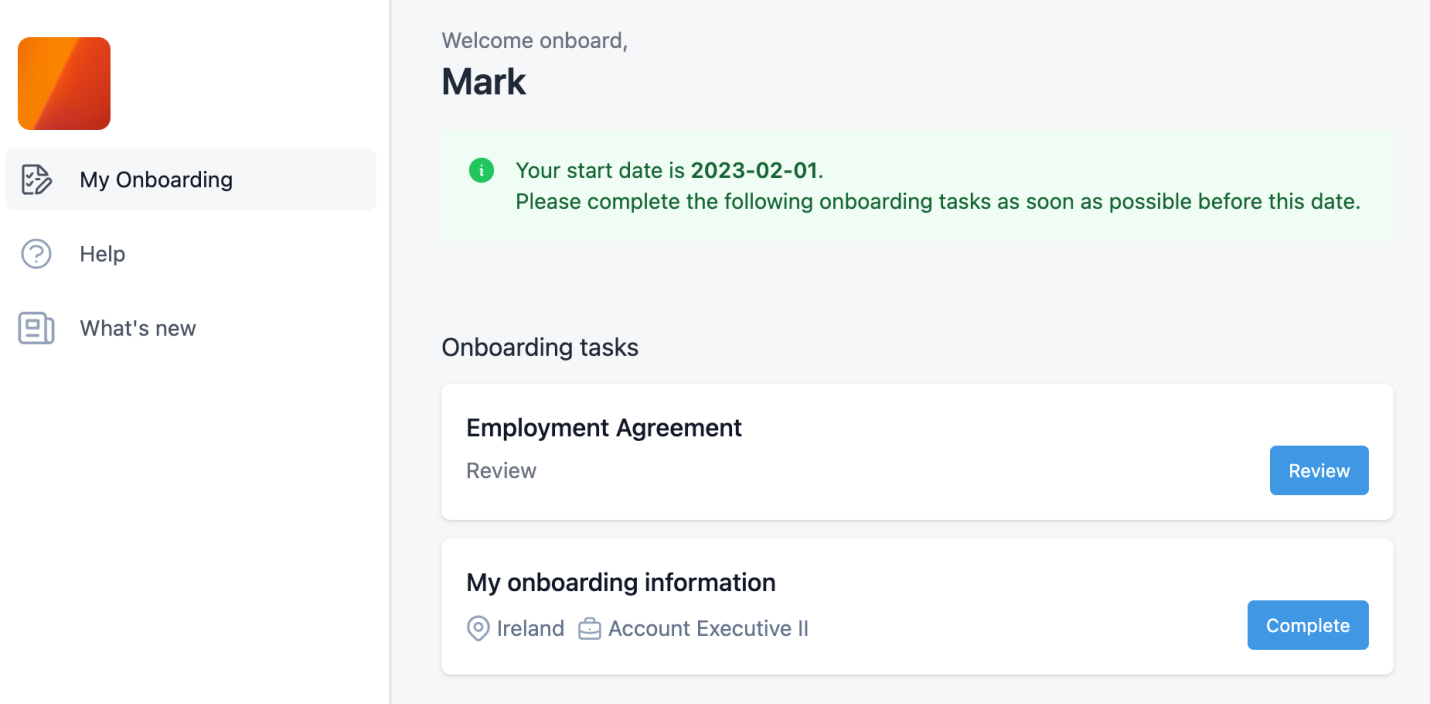Click the briefcase icon beside job title
Screen dimensions: 1430x704
pos(590,629)
